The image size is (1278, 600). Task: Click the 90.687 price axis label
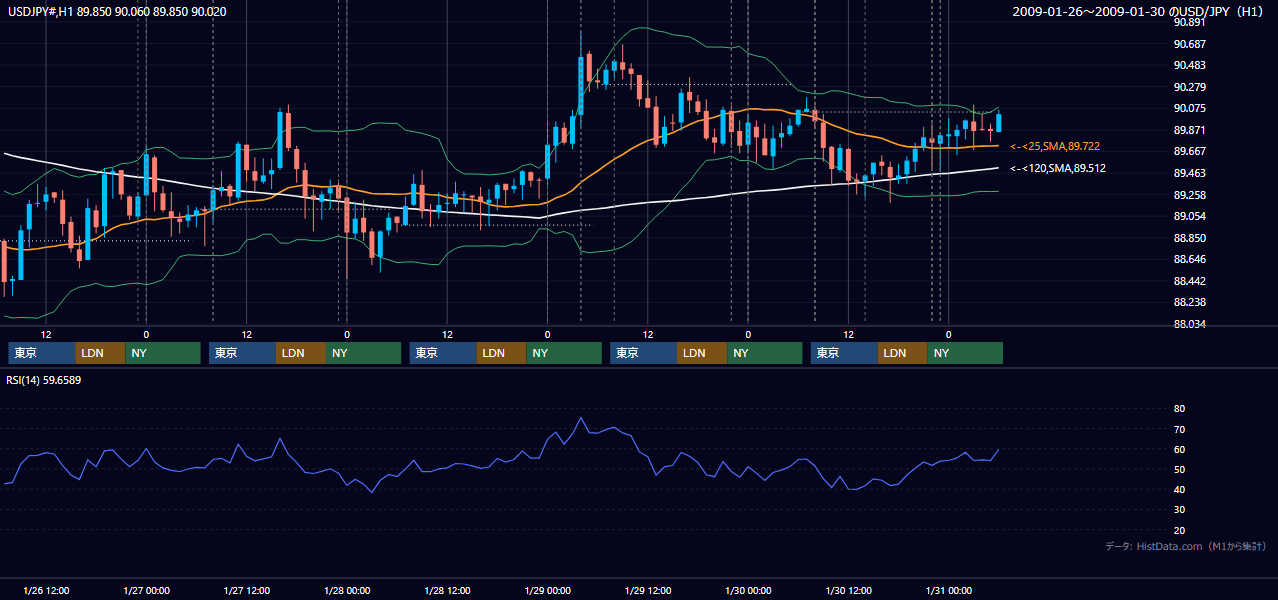pos(1189,44)
